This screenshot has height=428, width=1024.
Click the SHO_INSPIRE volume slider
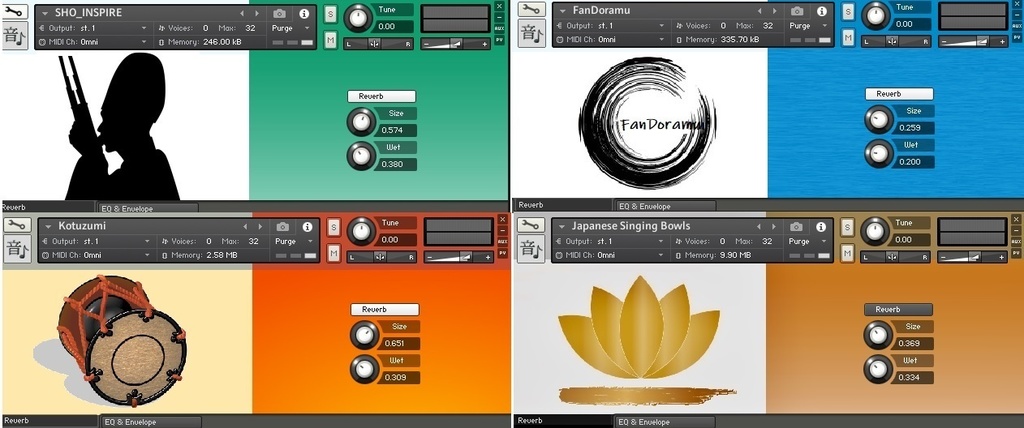click(456, 44)
